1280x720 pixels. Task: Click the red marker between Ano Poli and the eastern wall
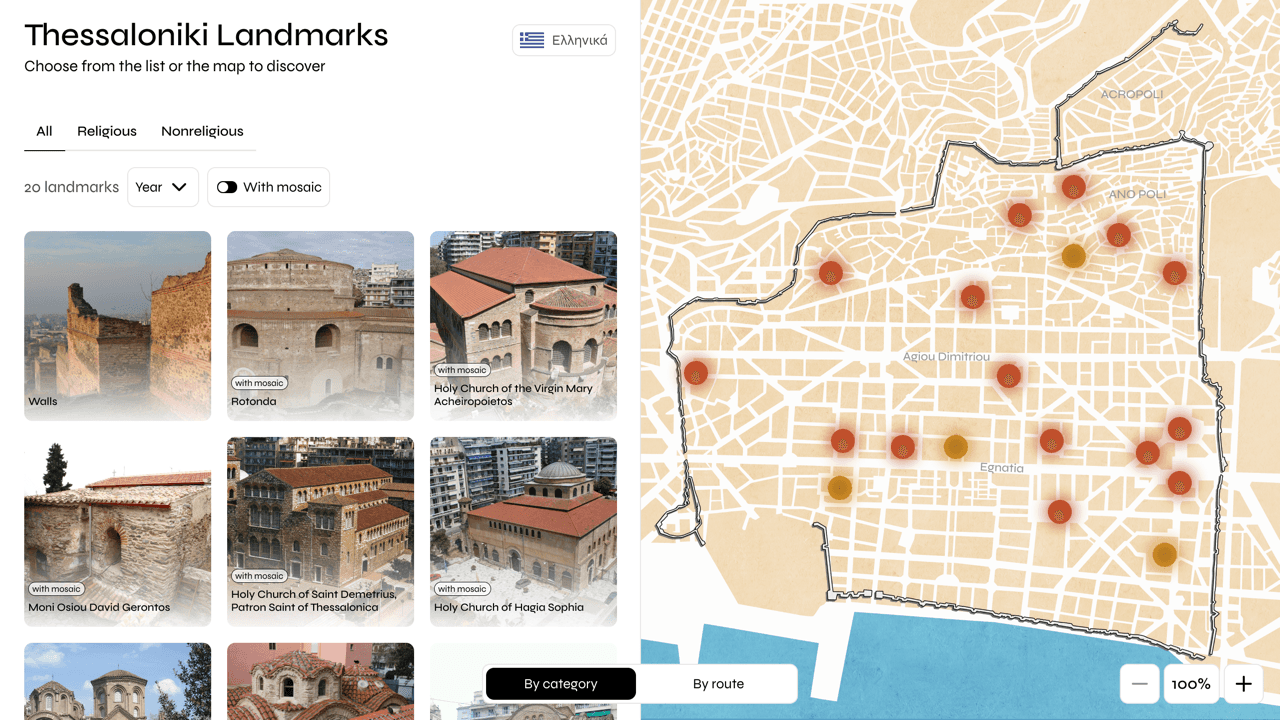pyautogui.click(x=1174, y=273)
